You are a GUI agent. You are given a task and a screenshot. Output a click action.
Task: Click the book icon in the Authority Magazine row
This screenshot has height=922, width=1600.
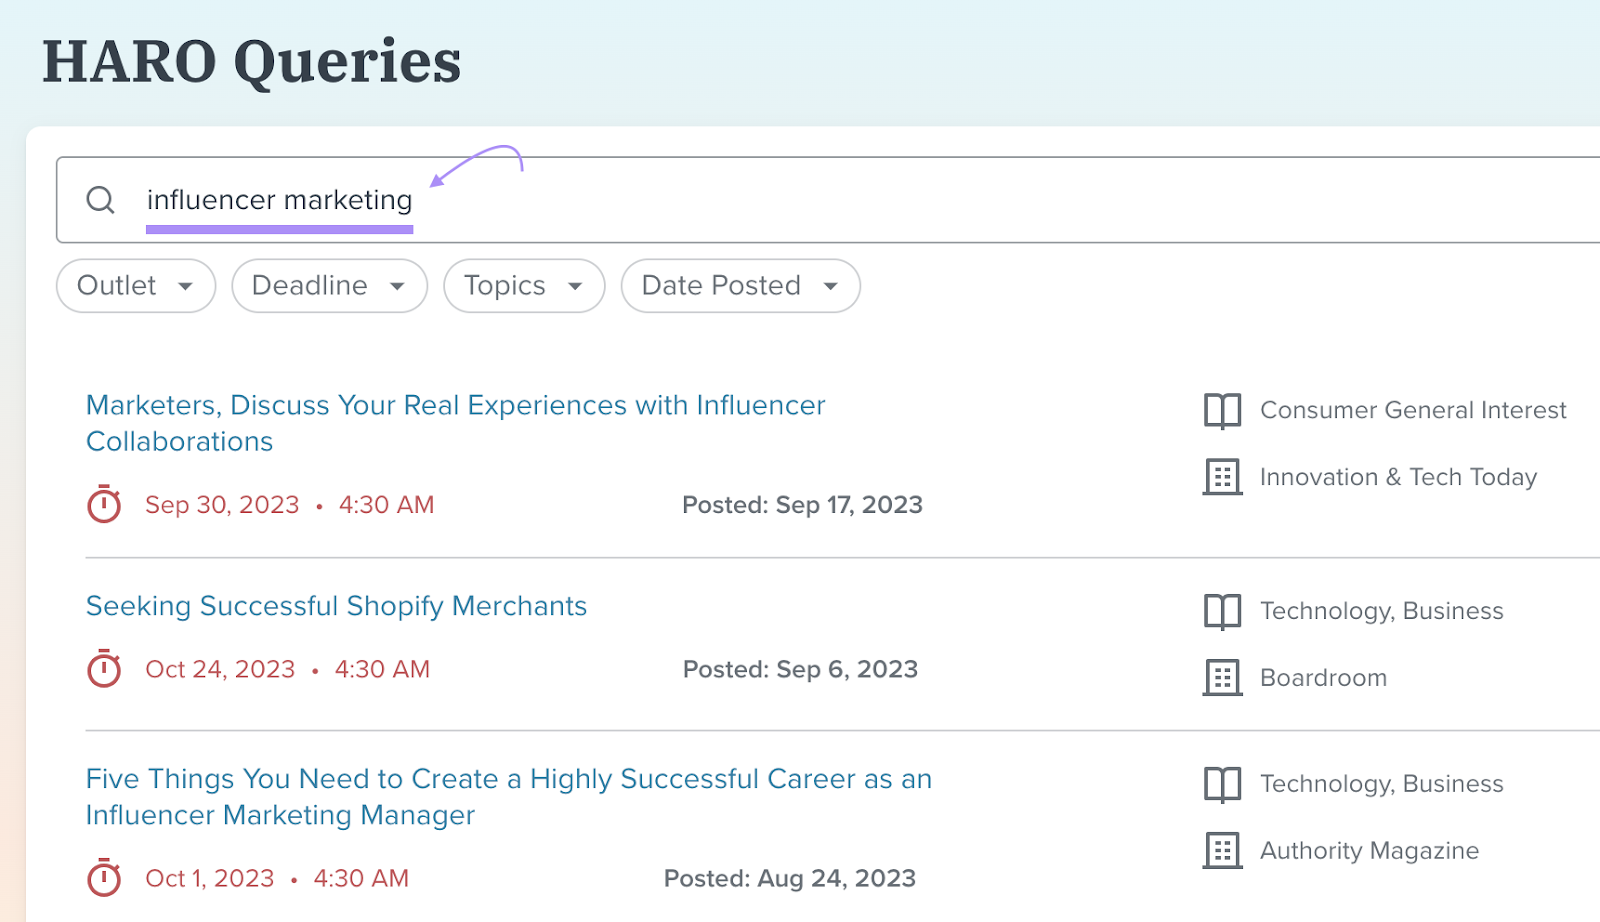click(1221, 784)
